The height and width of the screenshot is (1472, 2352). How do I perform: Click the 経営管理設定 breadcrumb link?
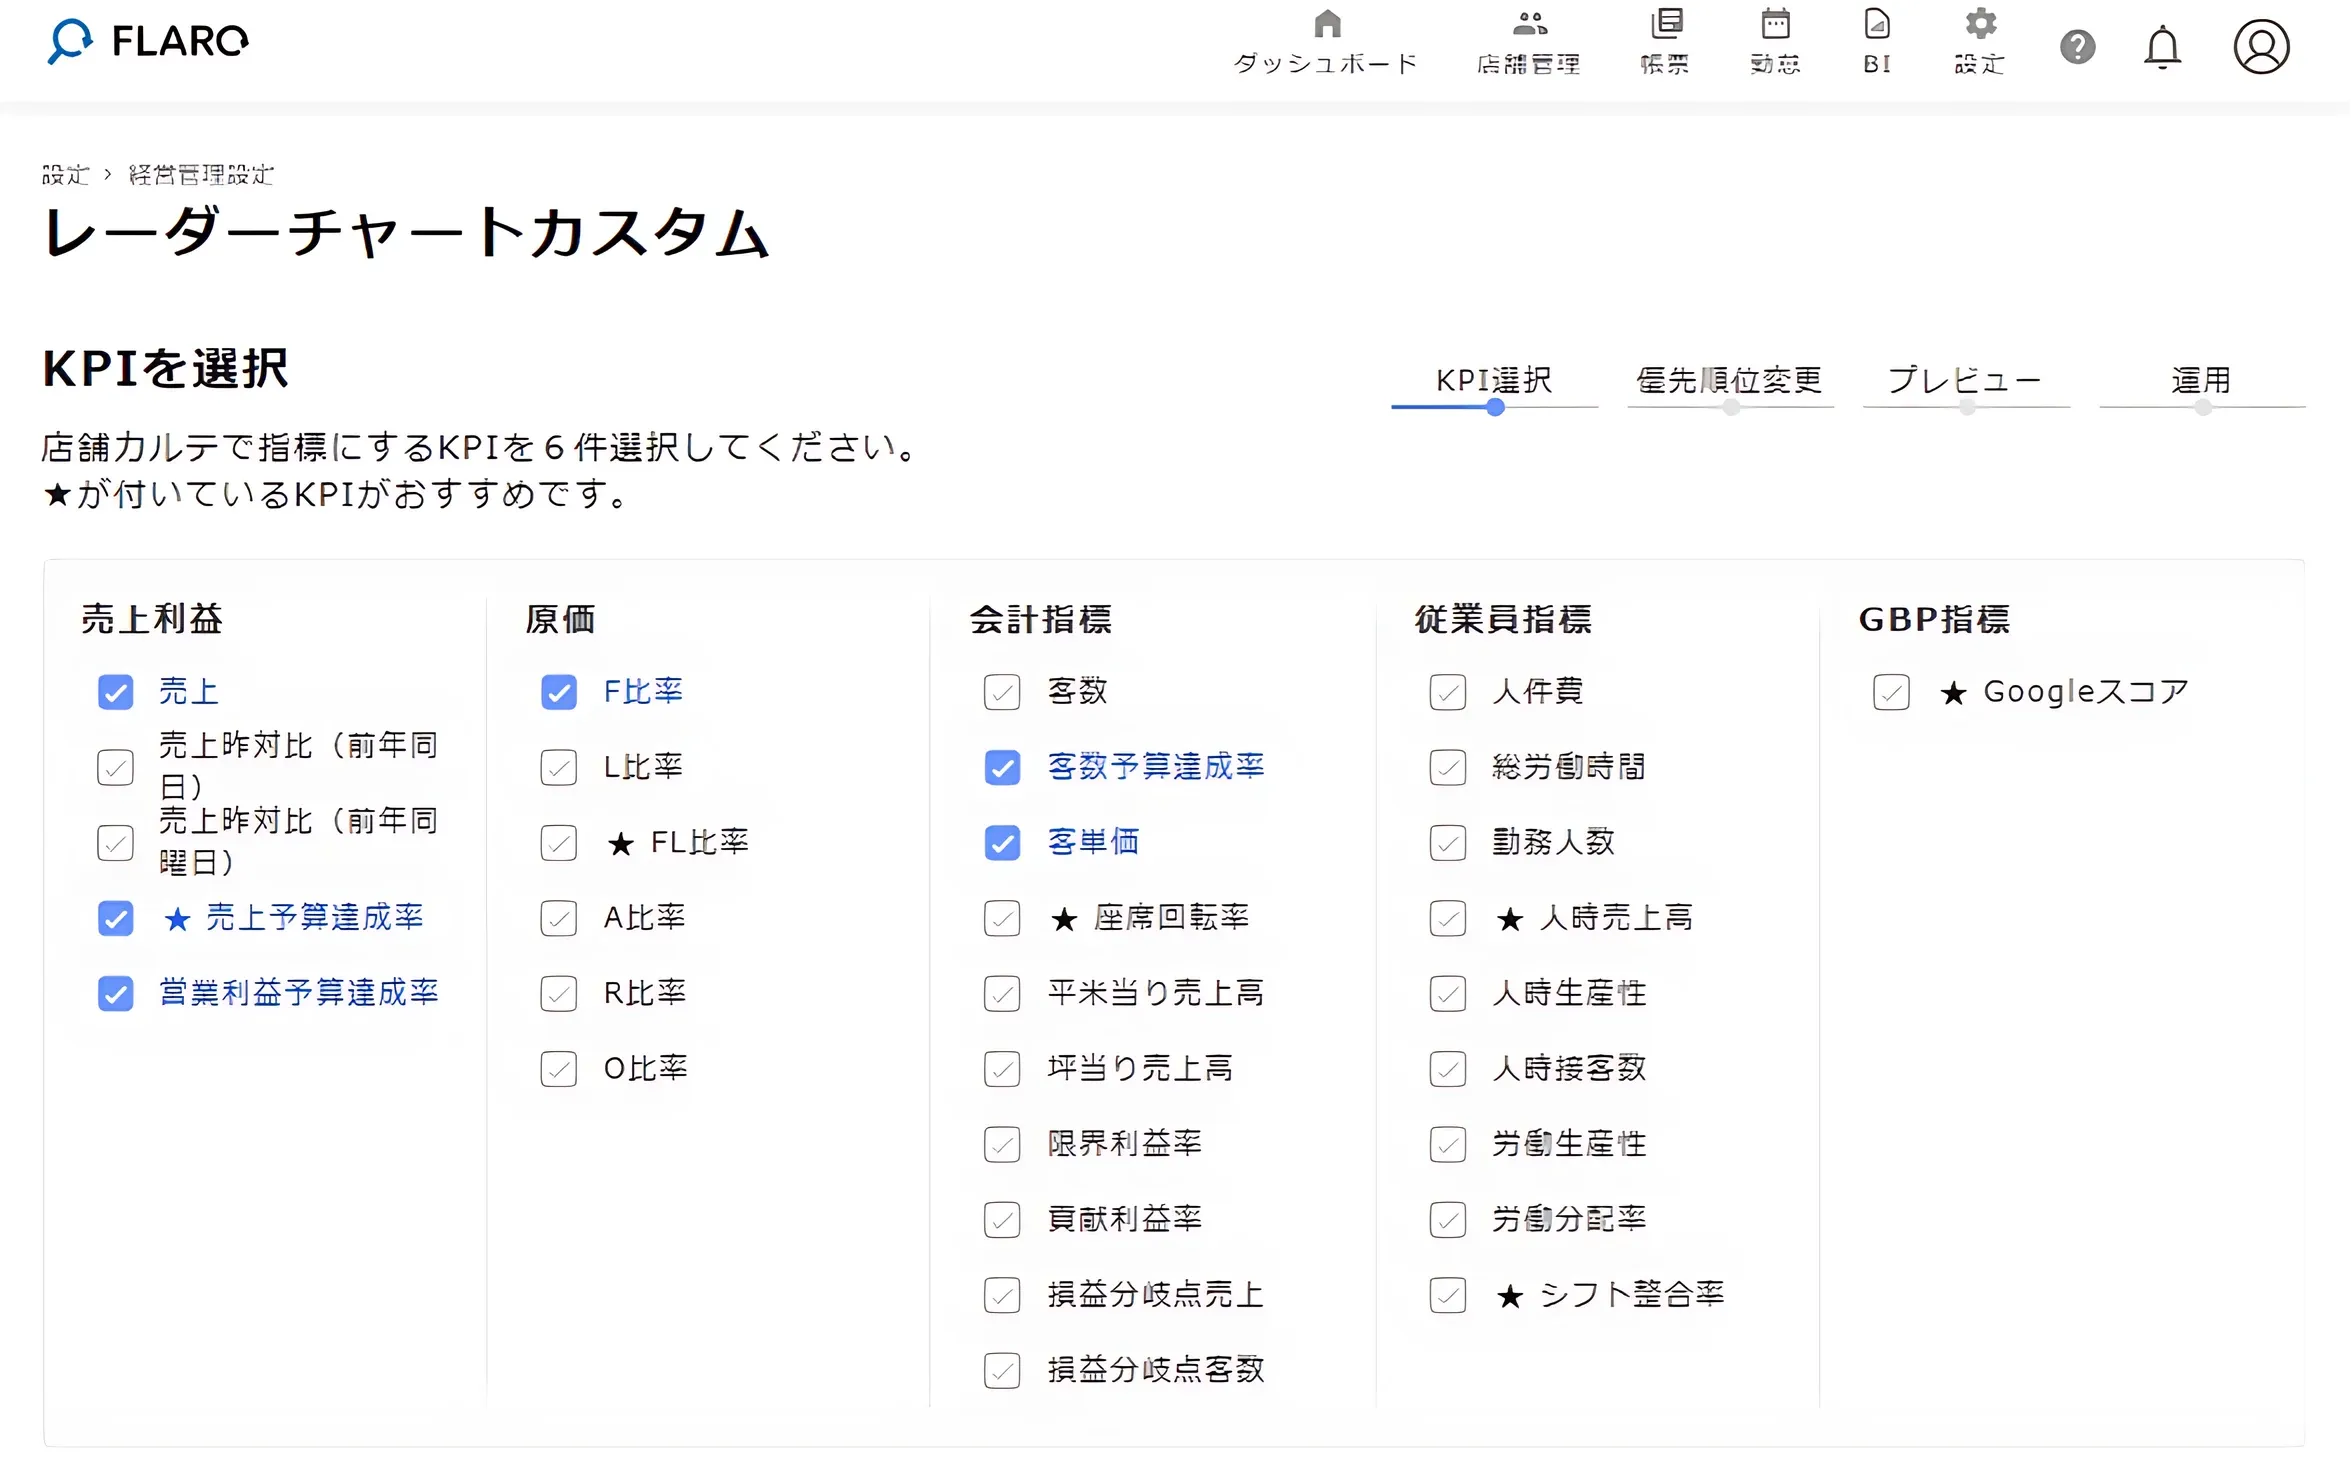[201, 175]
